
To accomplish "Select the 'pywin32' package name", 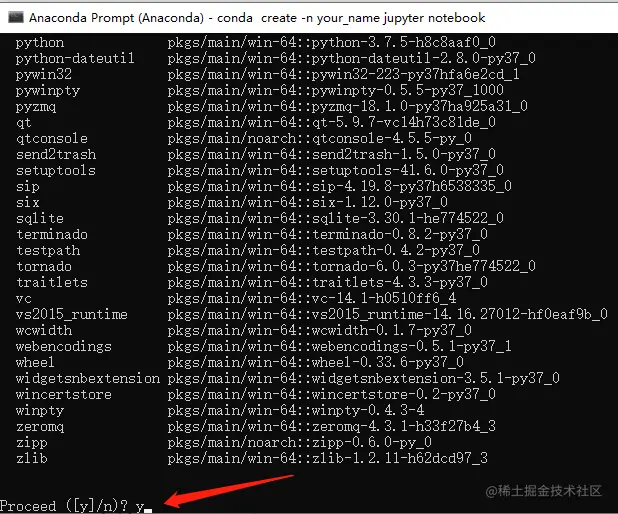I will point(44,74).
